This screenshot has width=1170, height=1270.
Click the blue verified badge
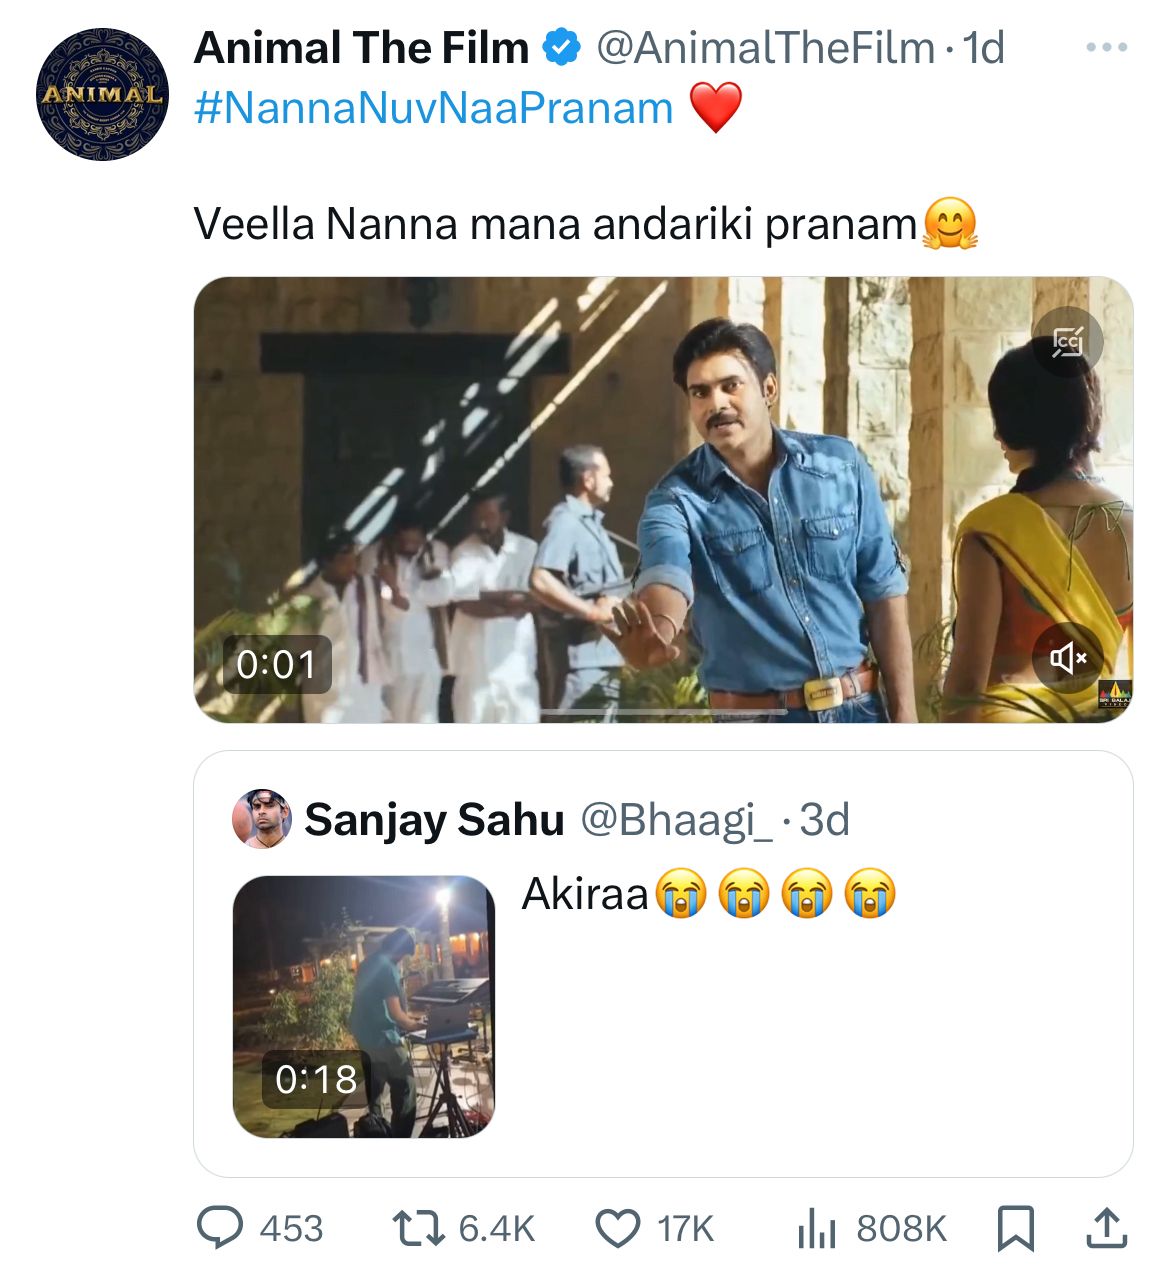561,48
